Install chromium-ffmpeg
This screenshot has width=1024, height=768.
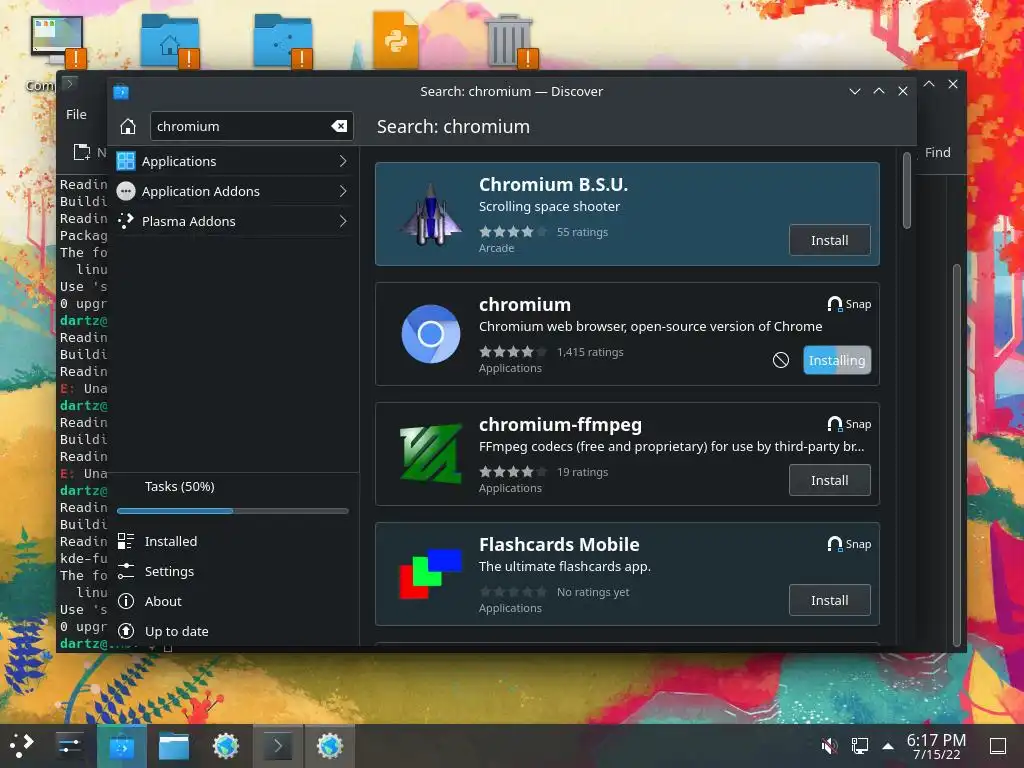(x=829, y=480)
